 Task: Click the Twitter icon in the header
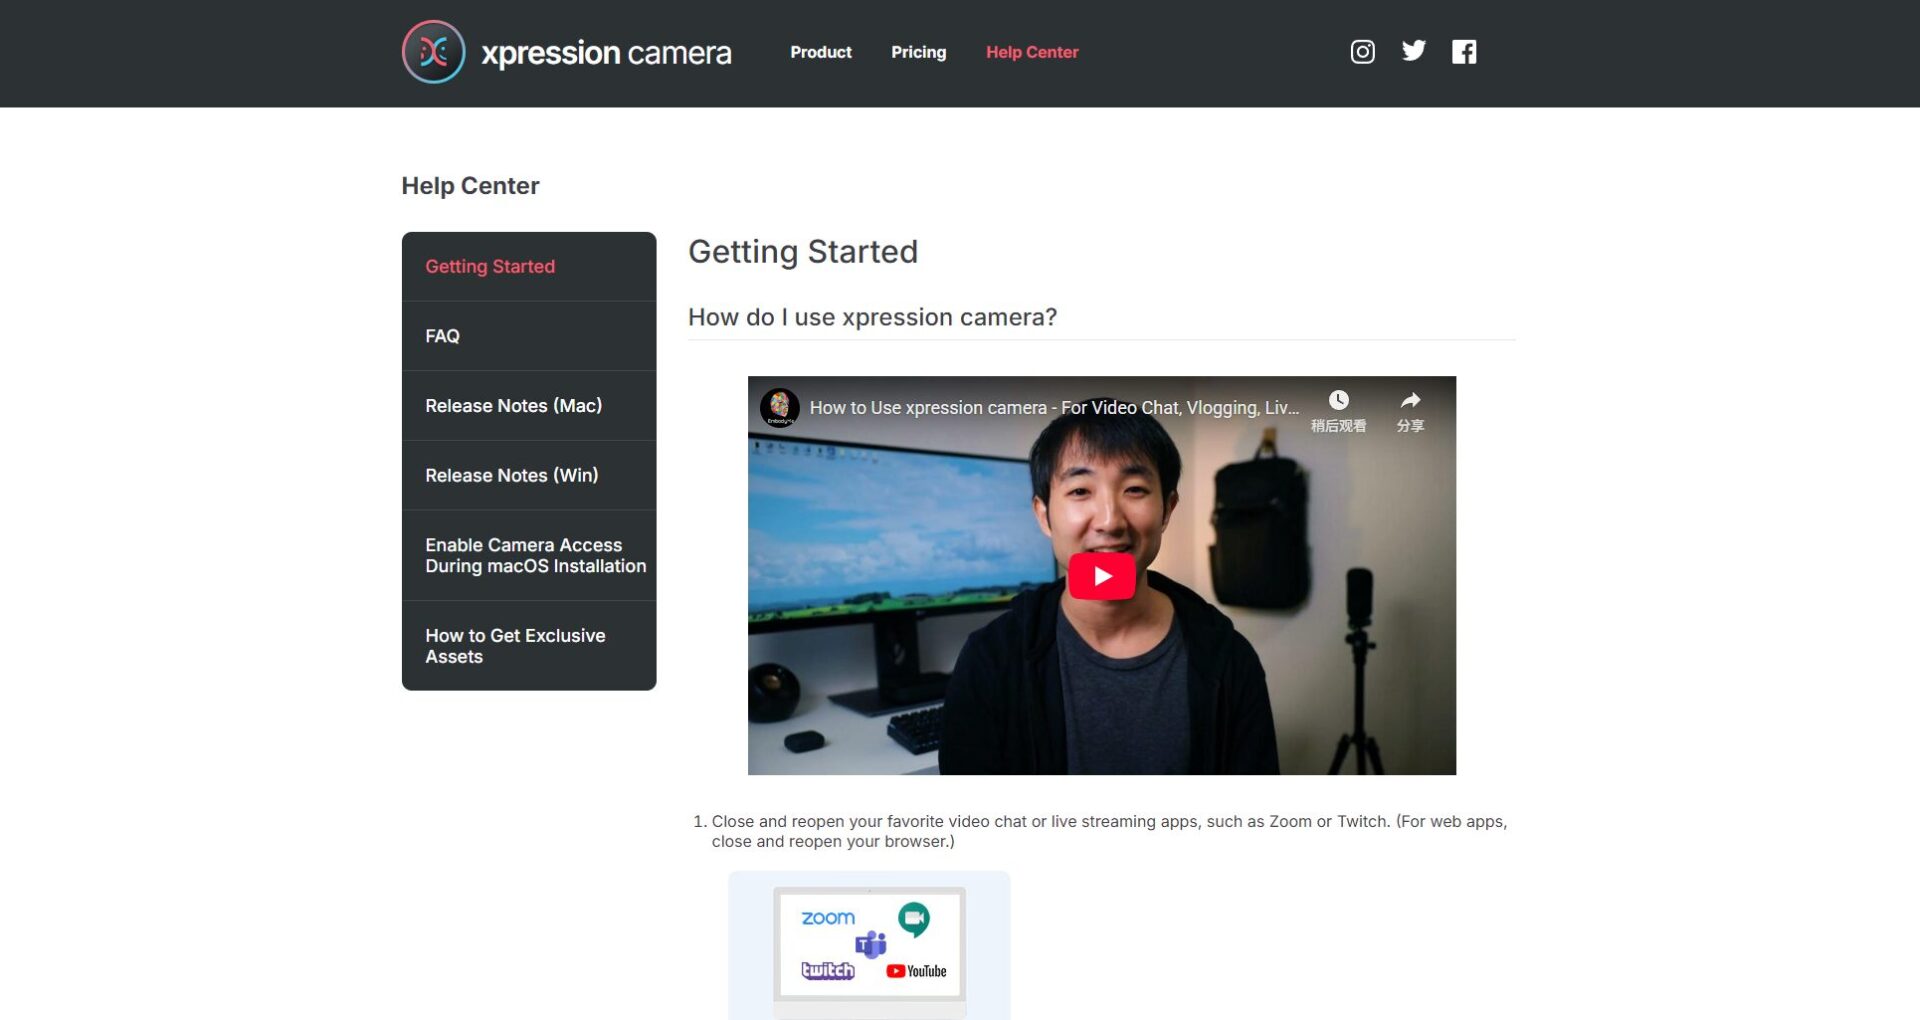click(1413, 50)
